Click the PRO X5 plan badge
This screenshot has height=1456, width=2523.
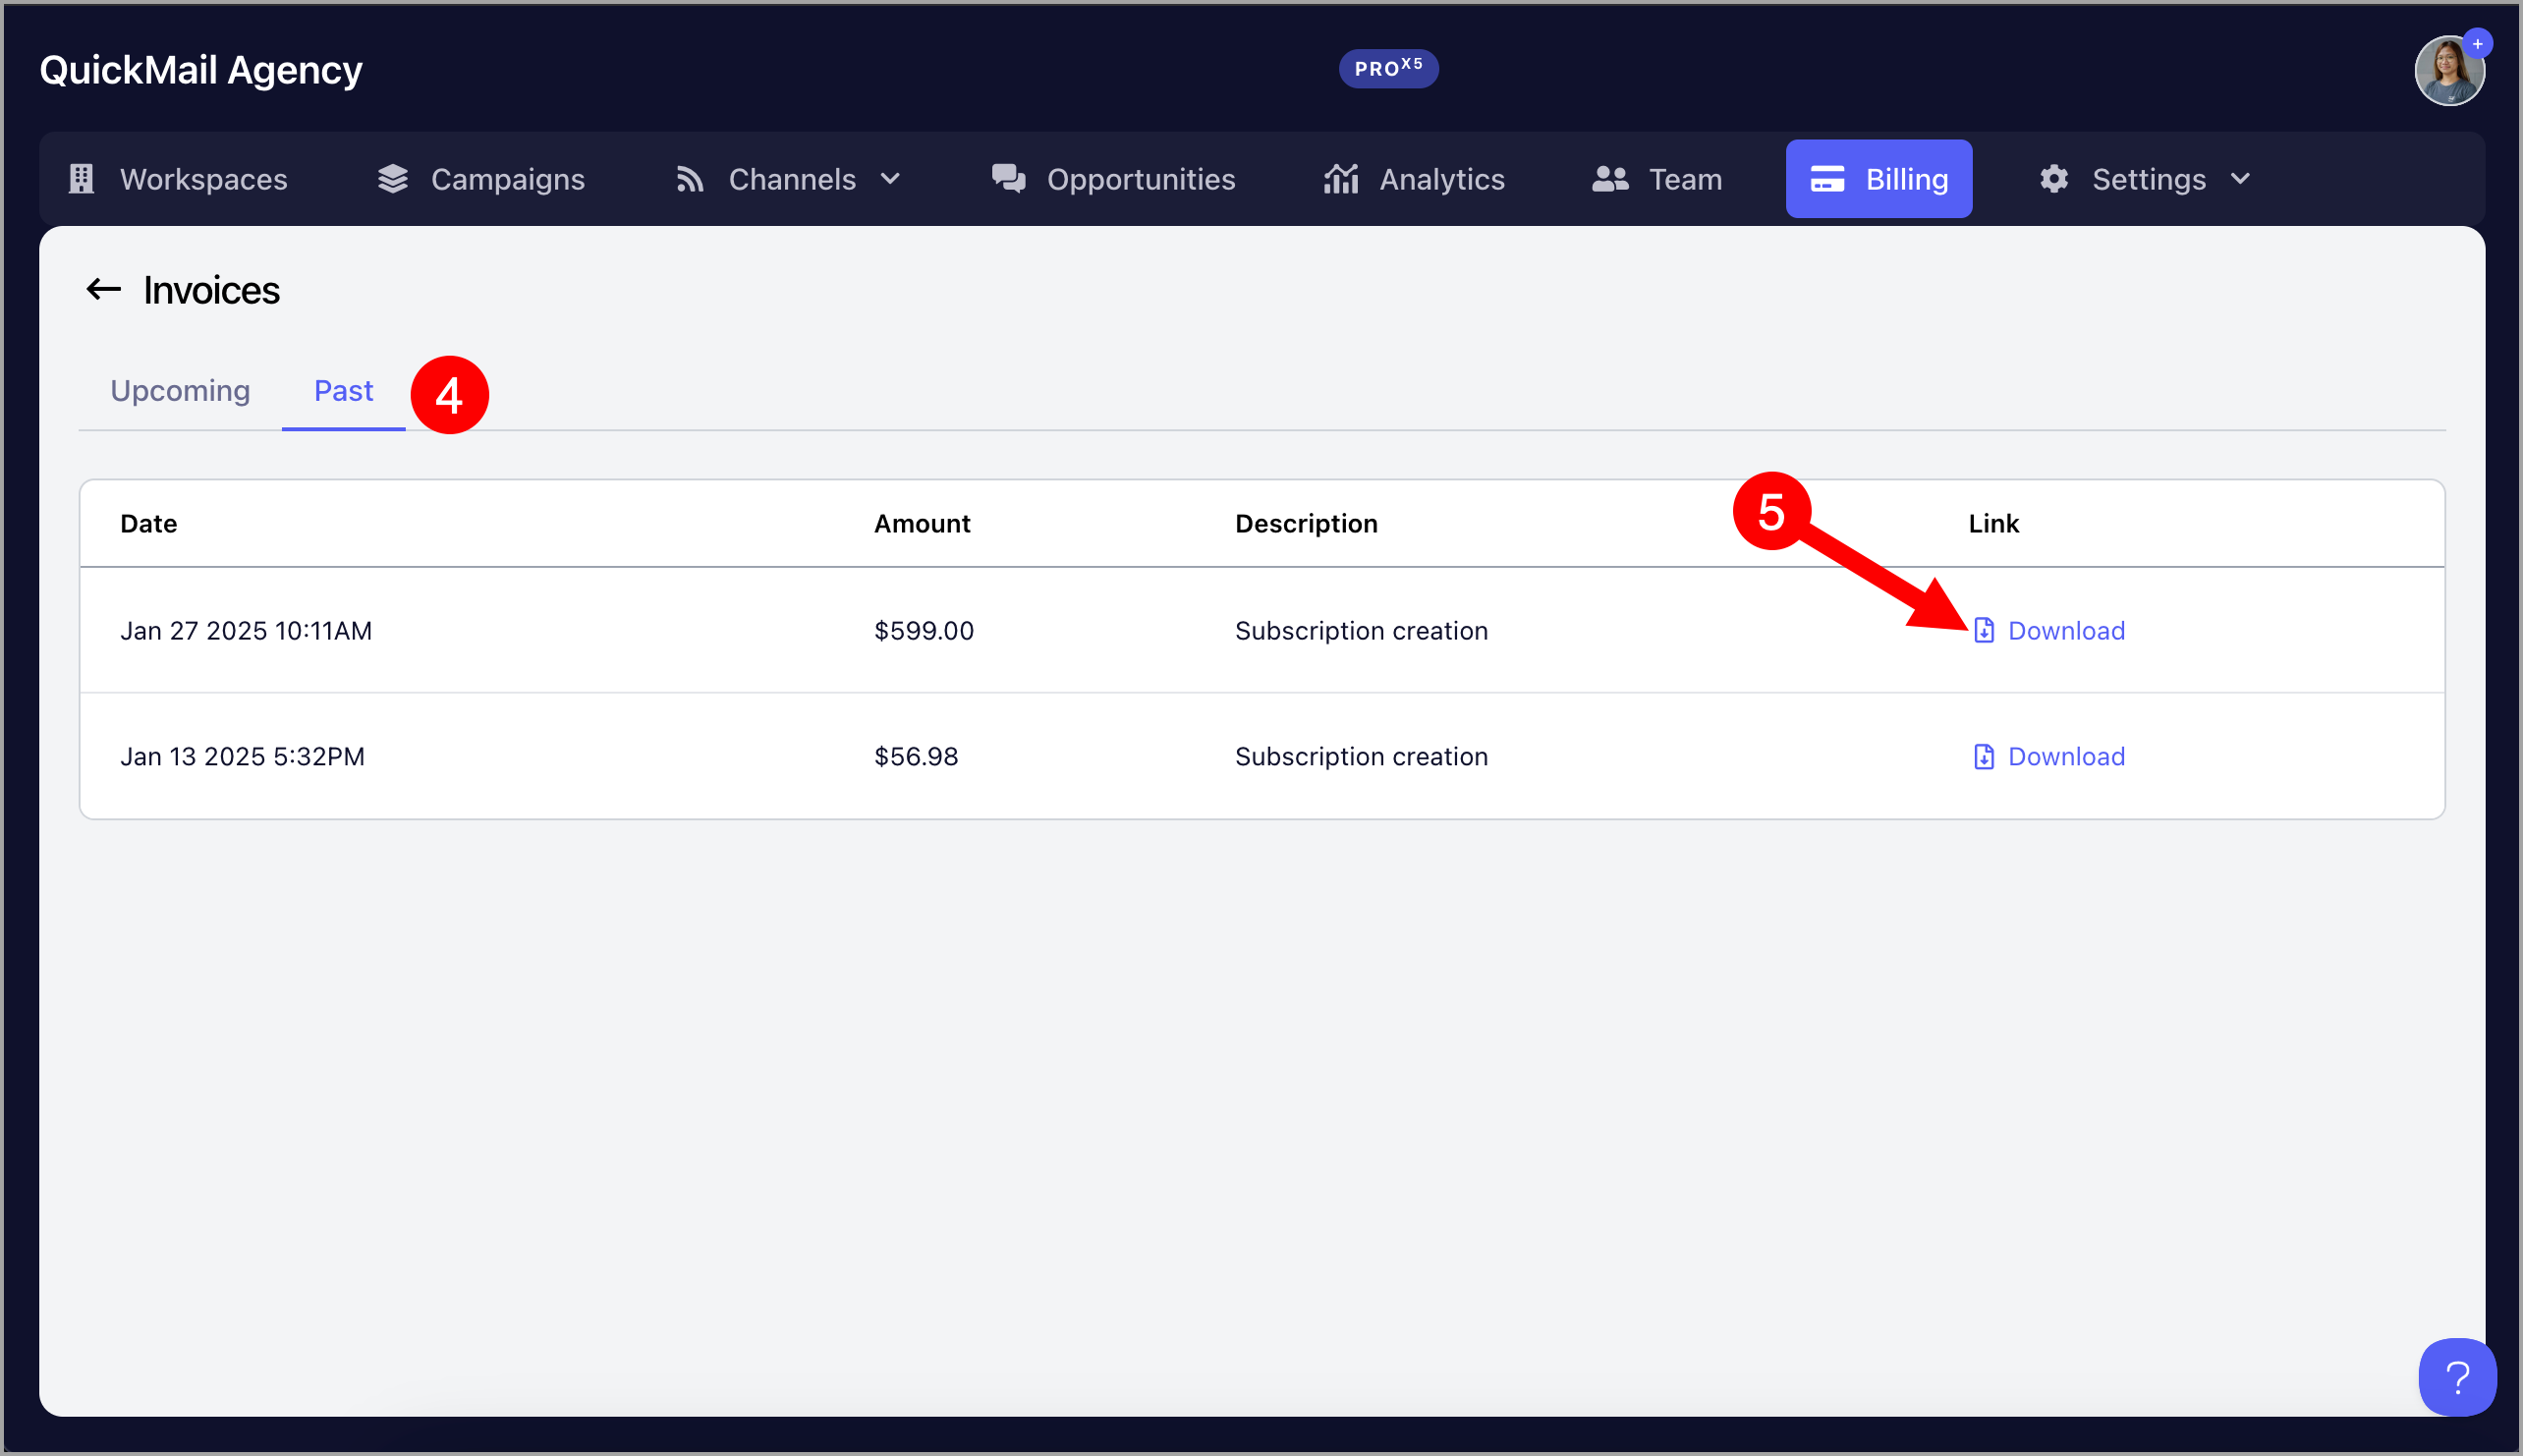click(1388, 69)
